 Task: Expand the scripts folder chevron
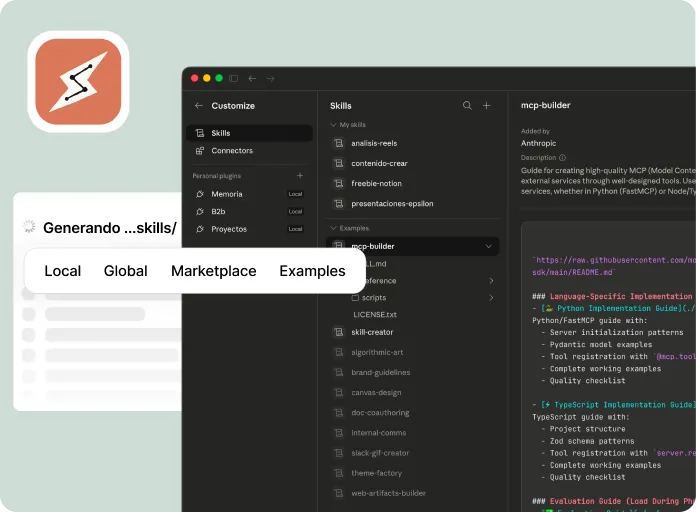491,298
